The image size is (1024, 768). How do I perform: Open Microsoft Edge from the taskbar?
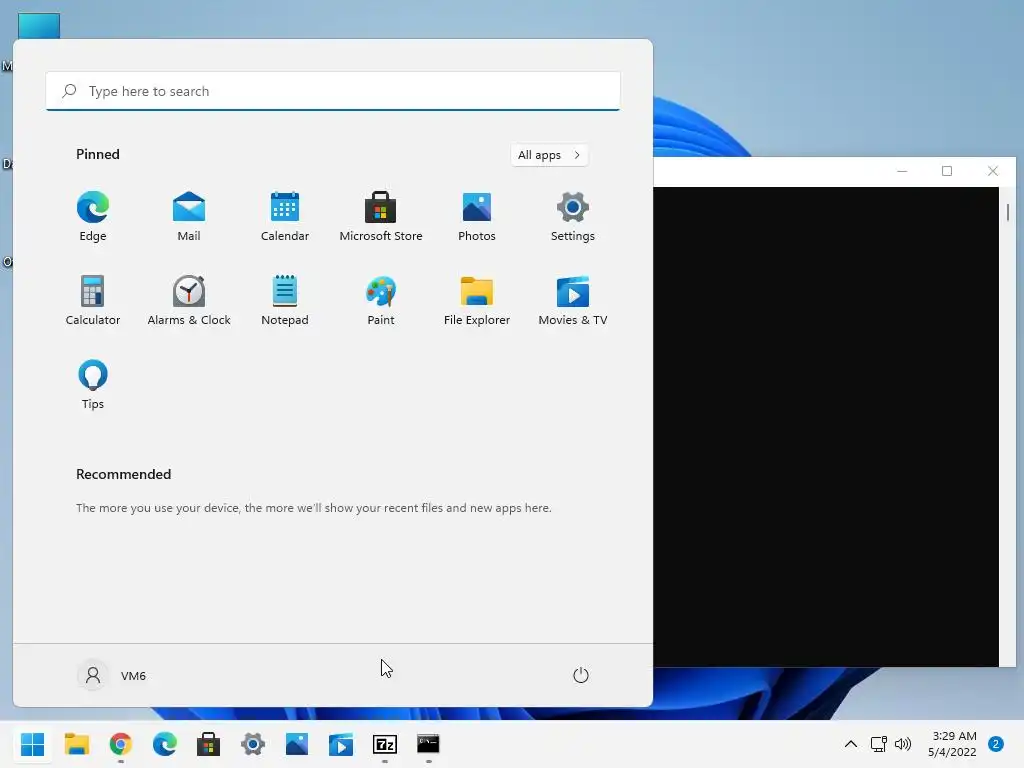tap(165, 744)
